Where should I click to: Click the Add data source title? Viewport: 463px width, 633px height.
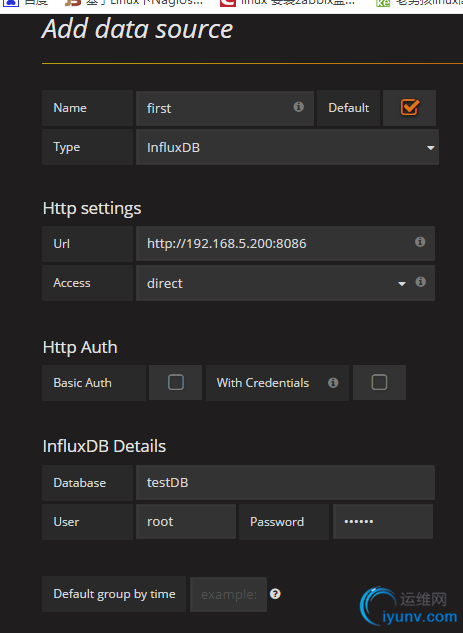pos(137,29)
